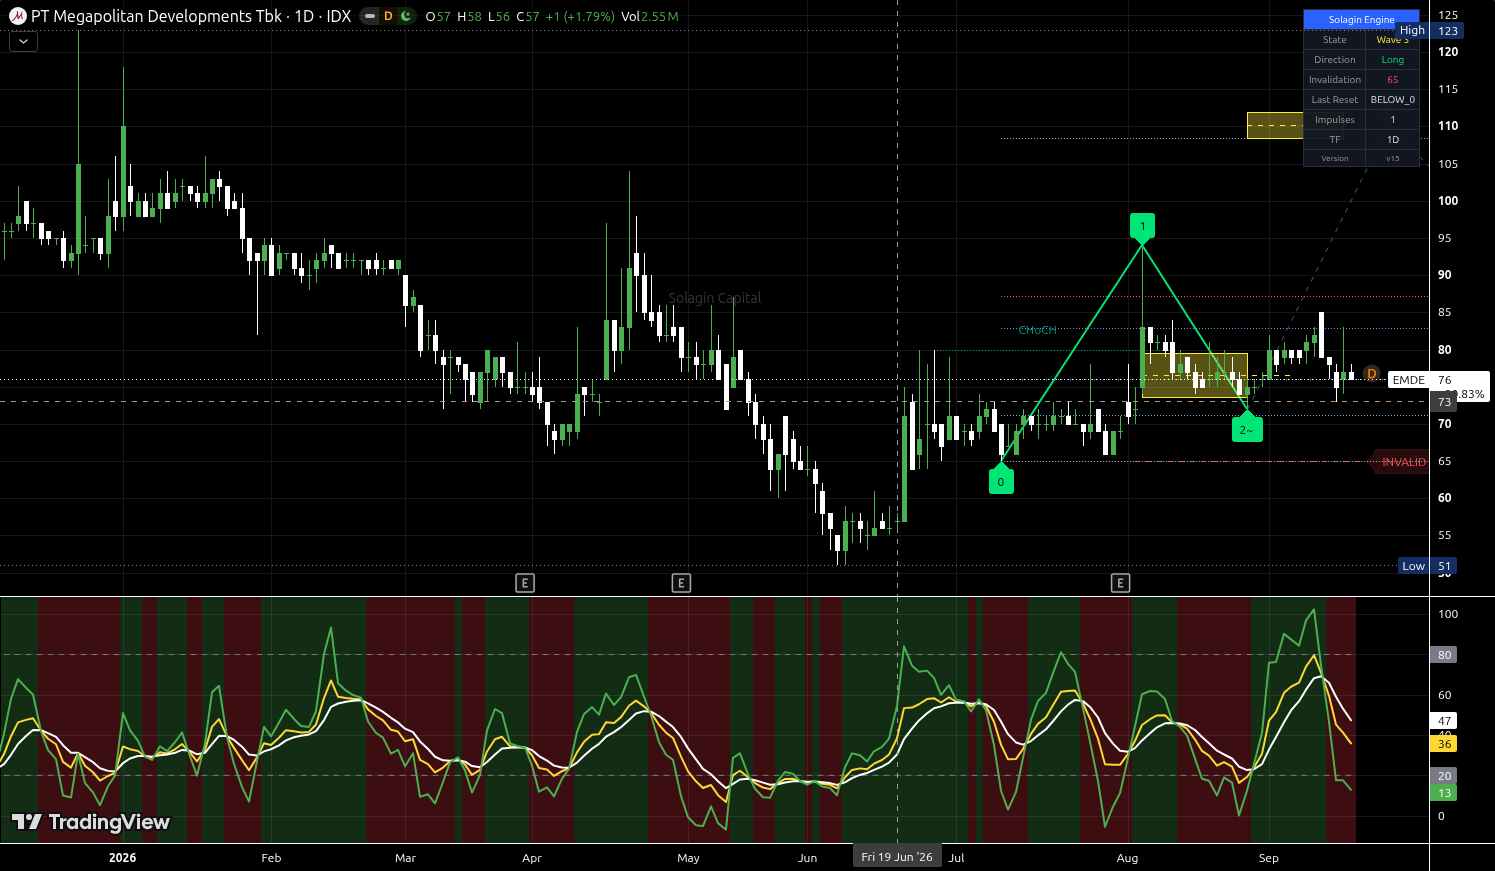
Task: Click the Version value v15
Action: point(1392,159)
